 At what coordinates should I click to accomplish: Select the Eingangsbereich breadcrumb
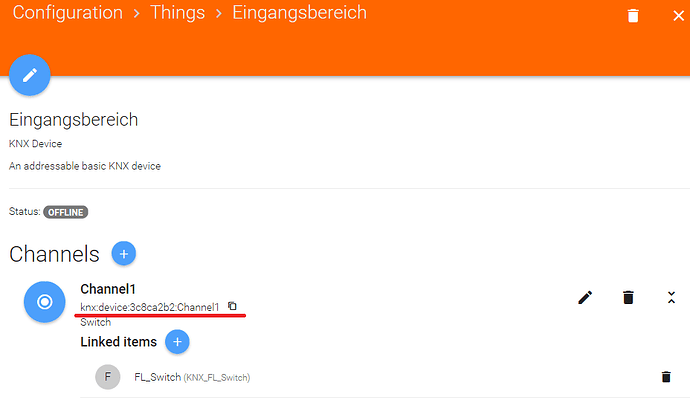[299, 14]
